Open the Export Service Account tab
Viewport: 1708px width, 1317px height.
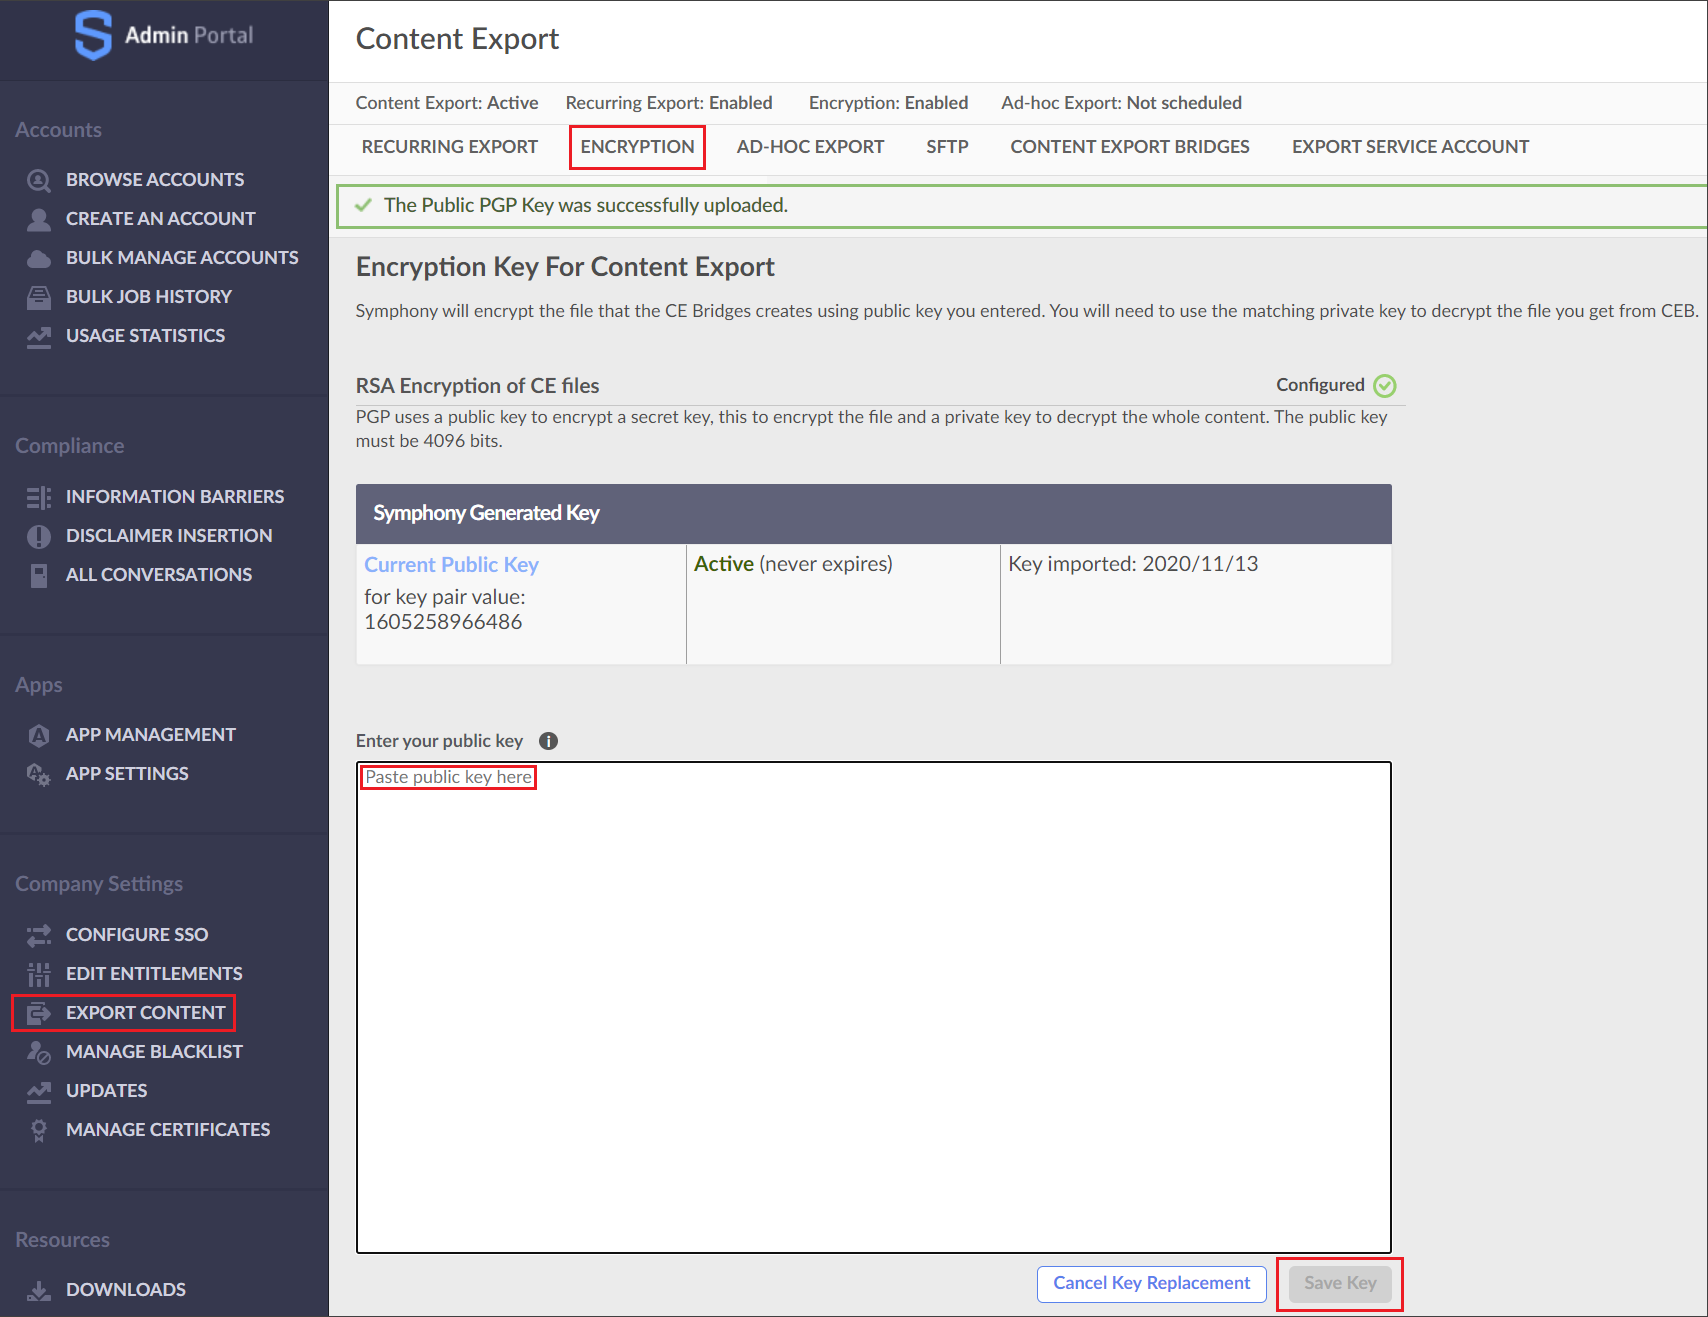click(x=1410, y=147)
